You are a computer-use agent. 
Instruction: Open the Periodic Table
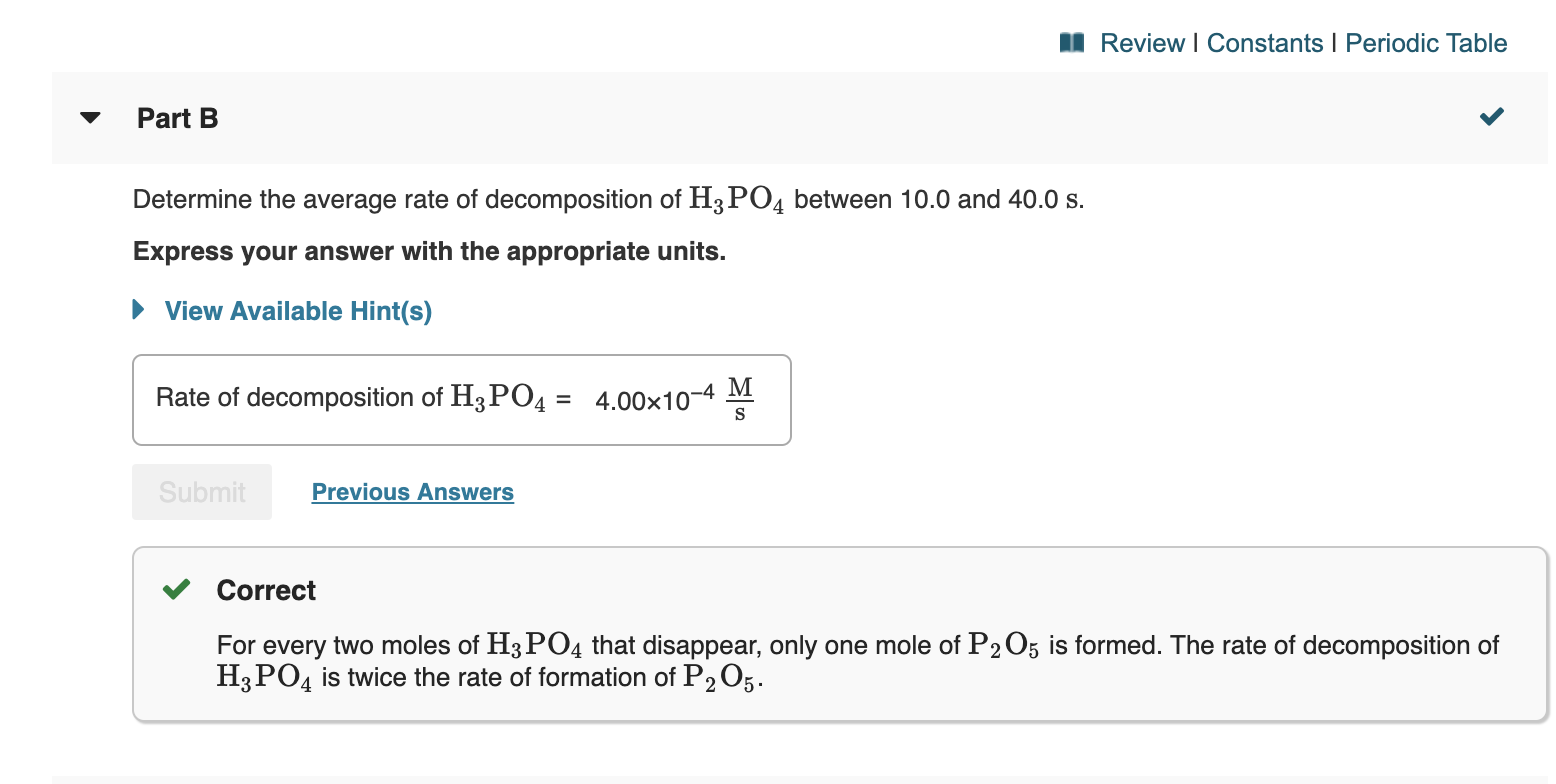pos(1426,43)
